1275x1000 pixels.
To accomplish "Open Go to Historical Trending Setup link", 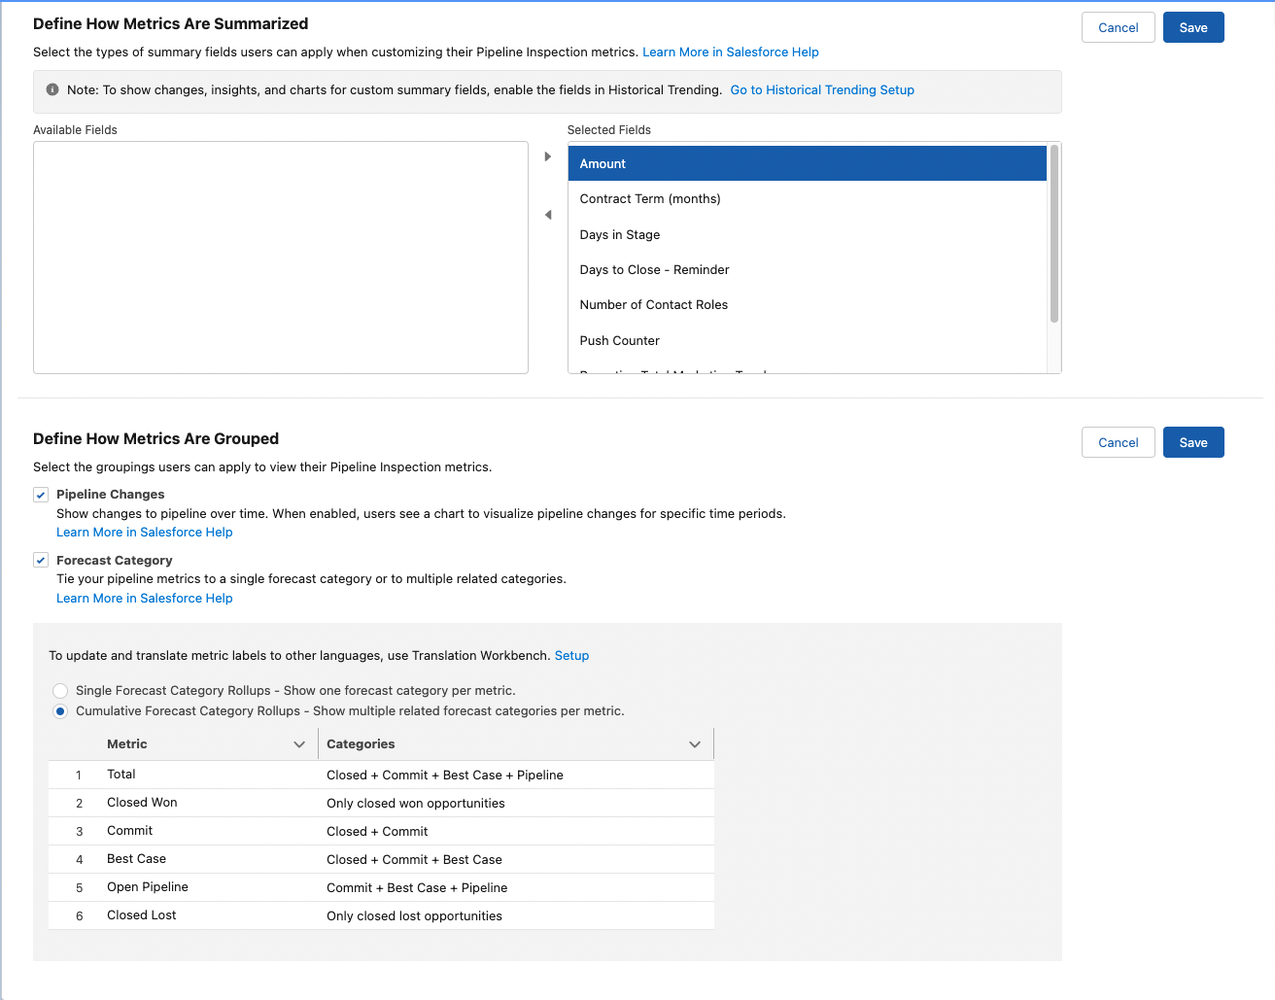I will tap(822, 90).
